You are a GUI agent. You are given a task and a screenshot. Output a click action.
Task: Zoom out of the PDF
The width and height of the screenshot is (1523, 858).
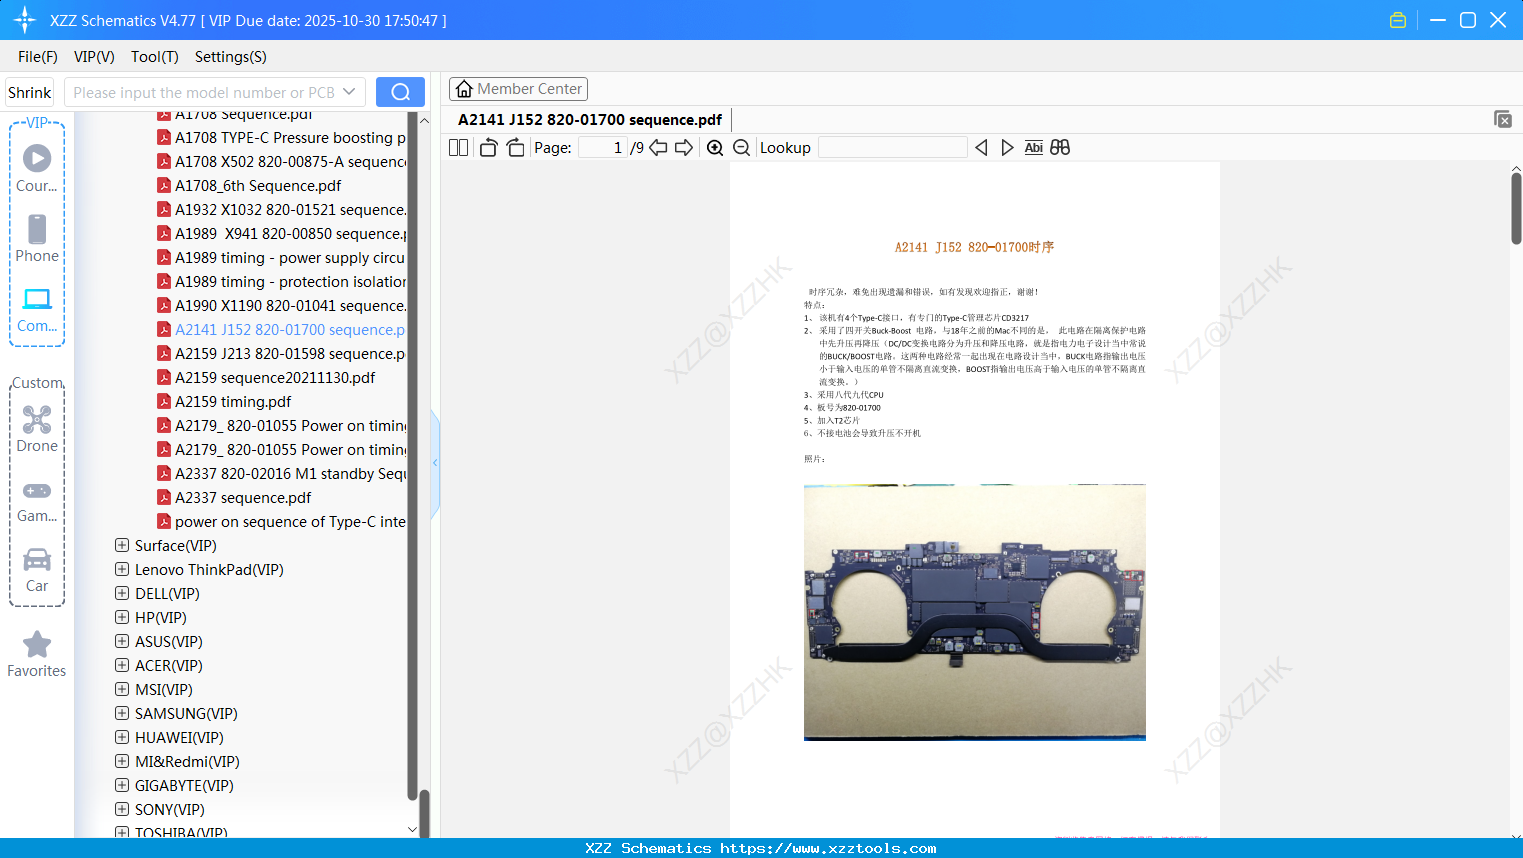[741, 148]
